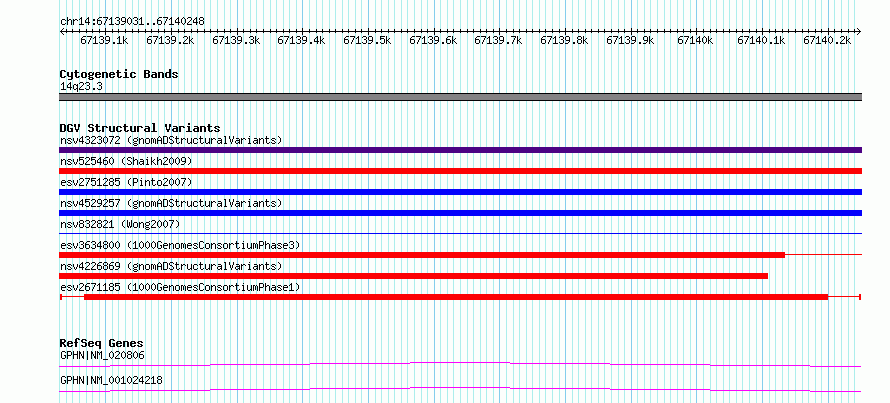Click the Cytogenetic Bands track title
Screen dimensions: 890x403
[119, 74]
